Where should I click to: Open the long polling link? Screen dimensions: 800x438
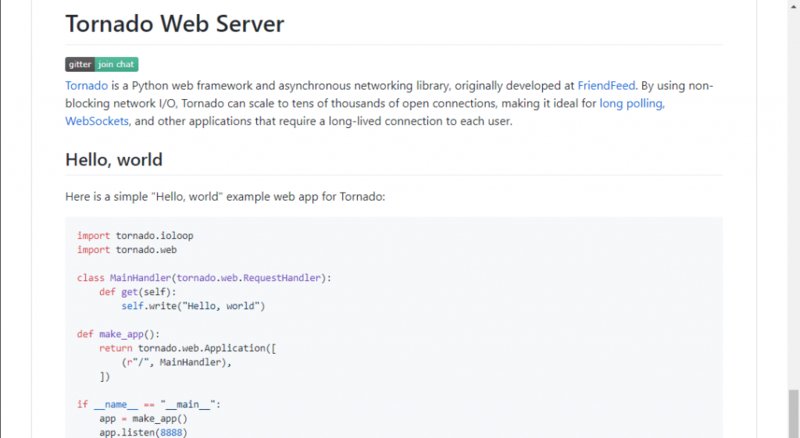pyautogui.click(x=631, y=103)
